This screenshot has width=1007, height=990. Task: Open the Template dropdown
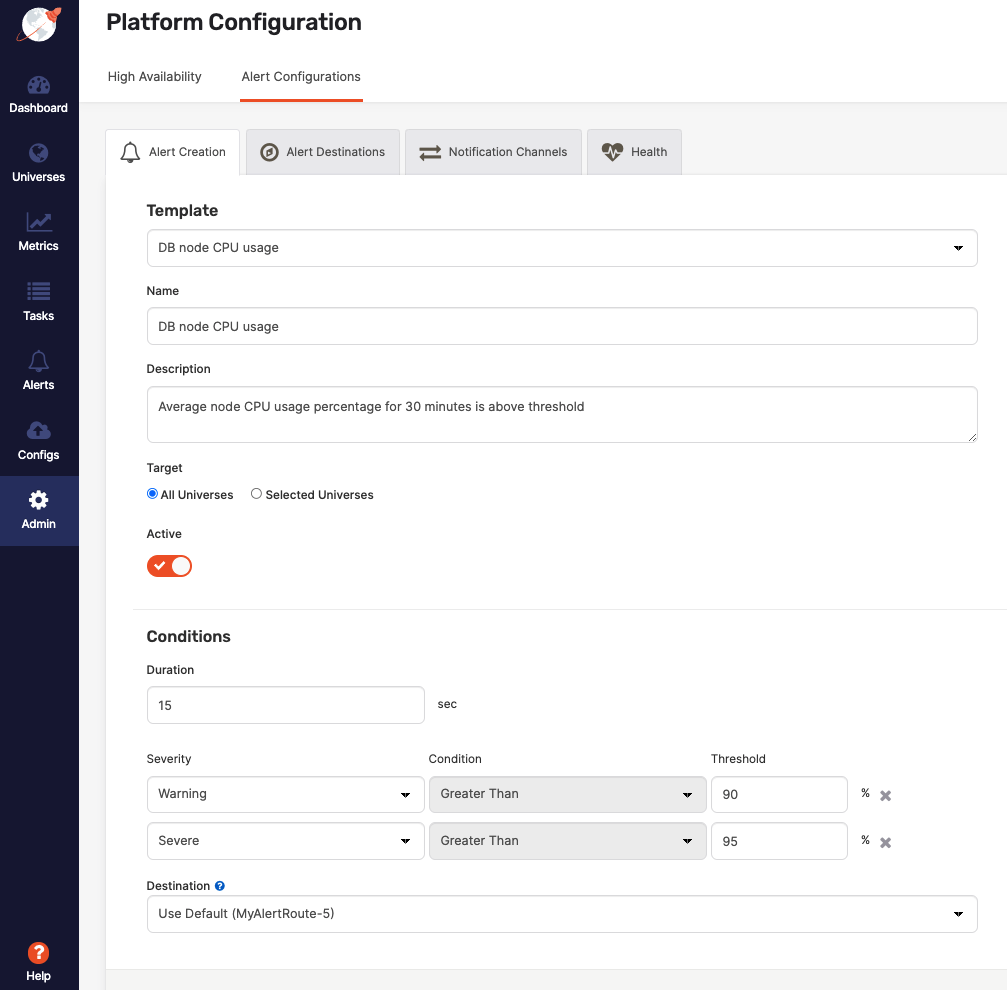[x=562, y=248]
